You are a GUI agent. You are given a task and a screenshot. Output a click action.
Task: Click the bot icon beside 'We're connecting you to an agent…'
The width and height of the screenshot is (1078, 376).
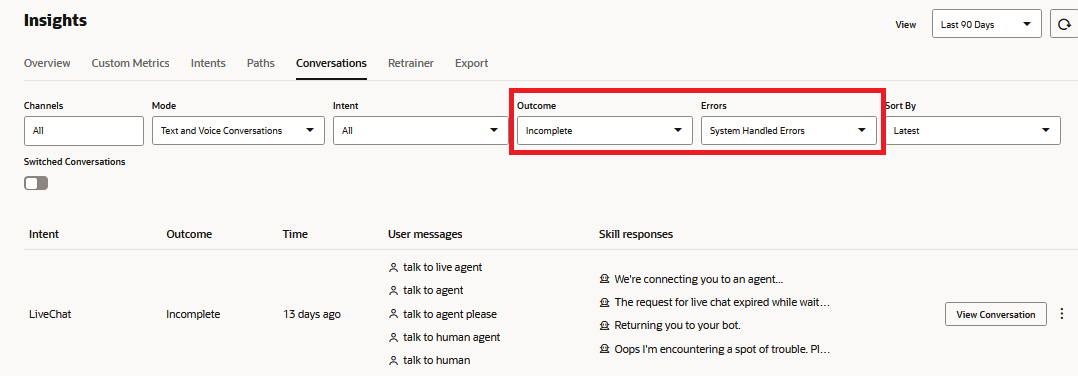click(x=604, y=279)
